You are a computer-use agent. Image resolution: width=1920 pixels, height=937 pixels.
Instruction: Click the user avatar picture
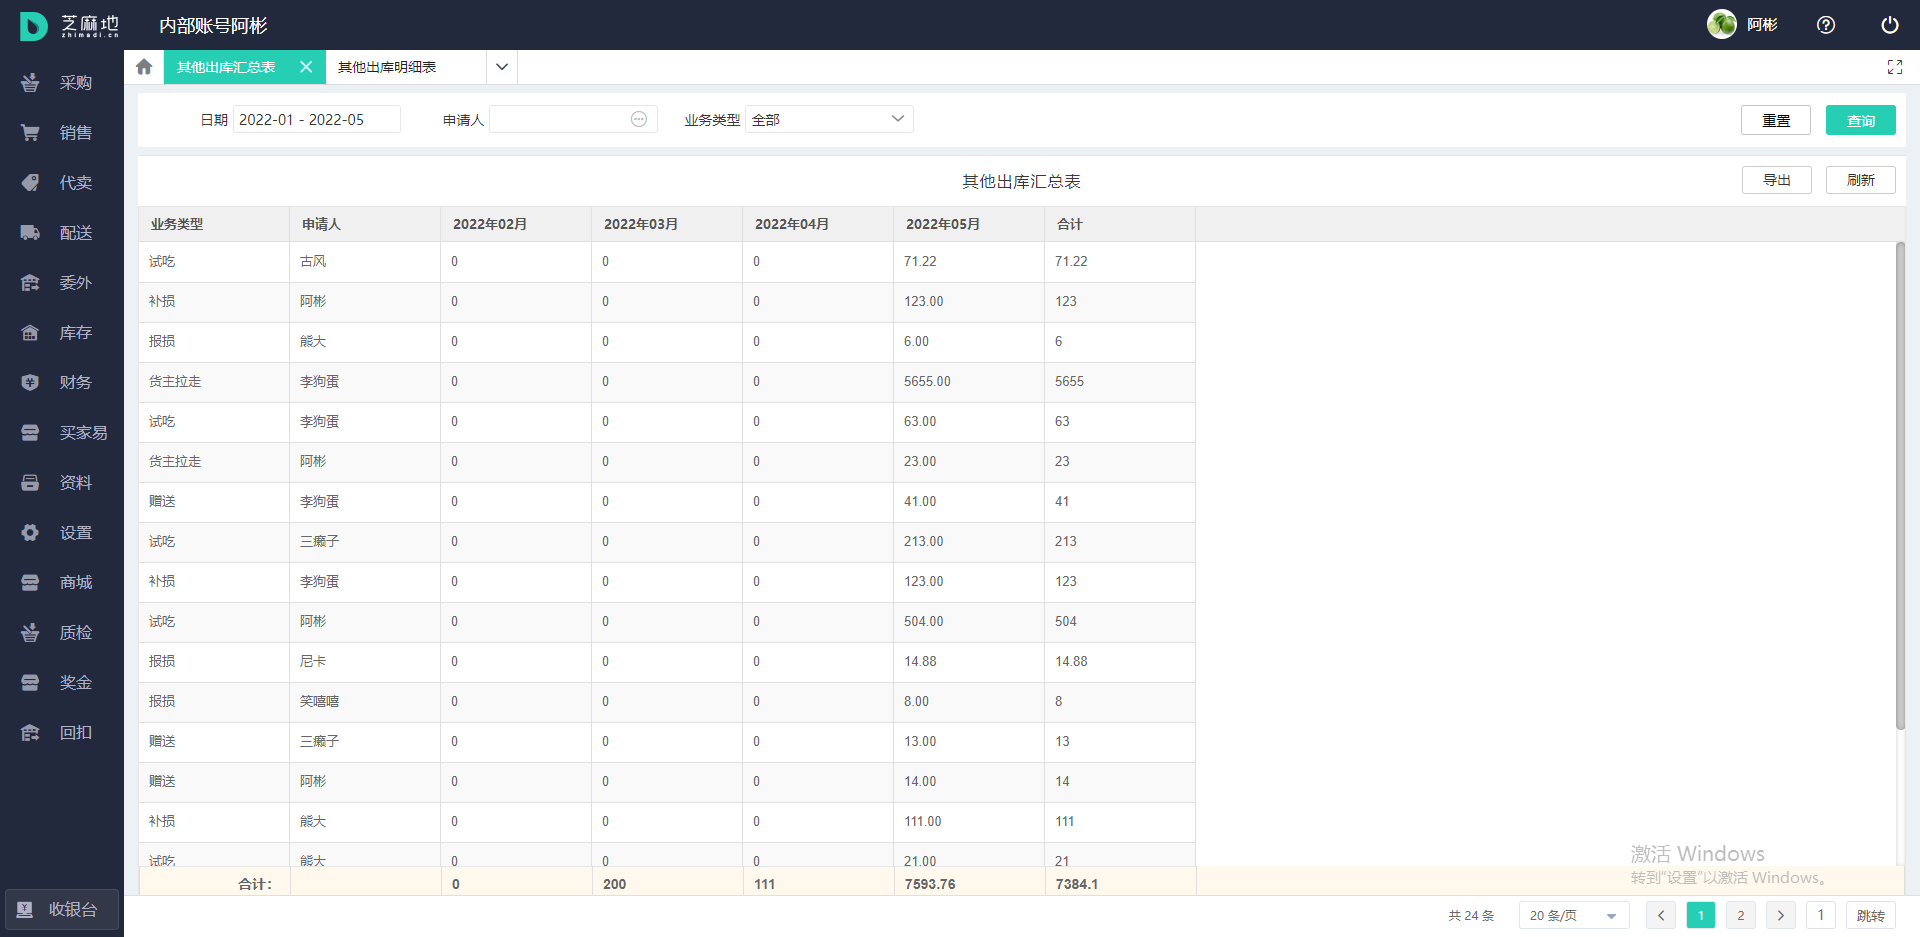(1722, 24)
